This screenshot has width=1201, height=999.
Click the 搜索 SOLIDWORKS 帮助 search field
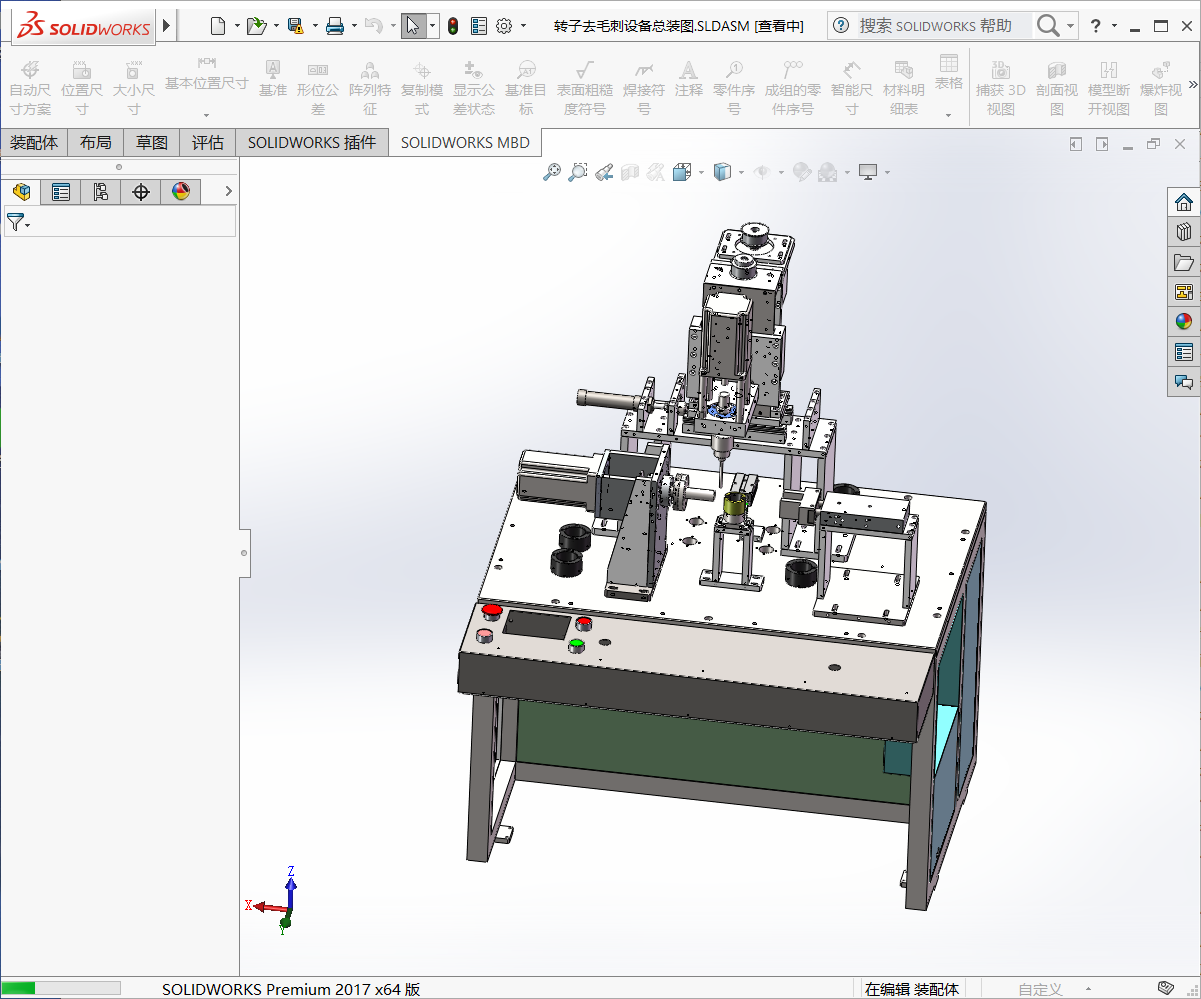[x=935, y=26]
